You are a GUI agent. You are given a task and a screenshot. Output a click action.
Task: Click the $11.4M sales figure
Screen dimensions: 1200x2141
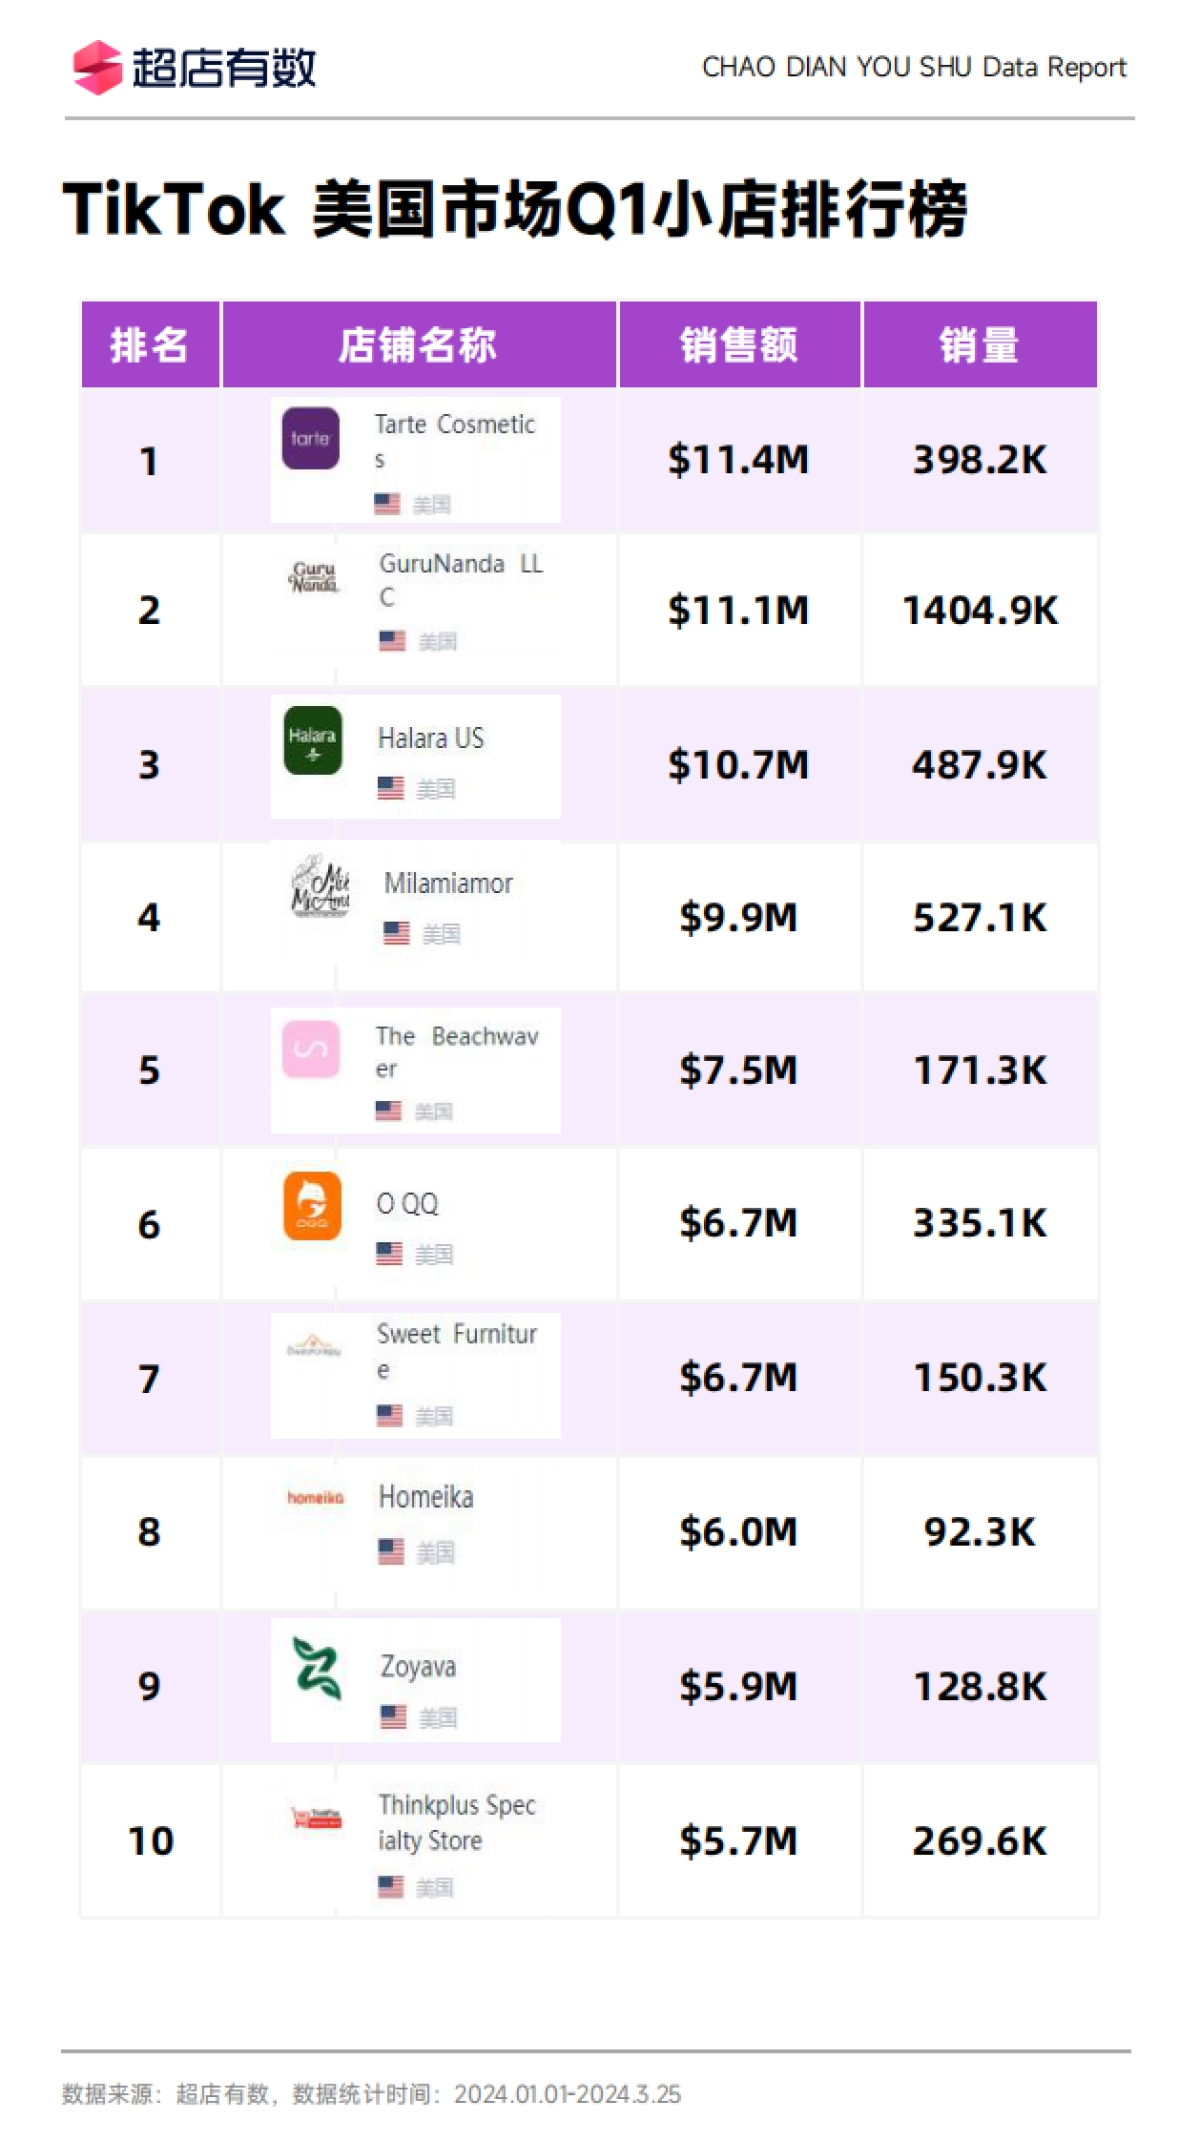click(738, 460)
